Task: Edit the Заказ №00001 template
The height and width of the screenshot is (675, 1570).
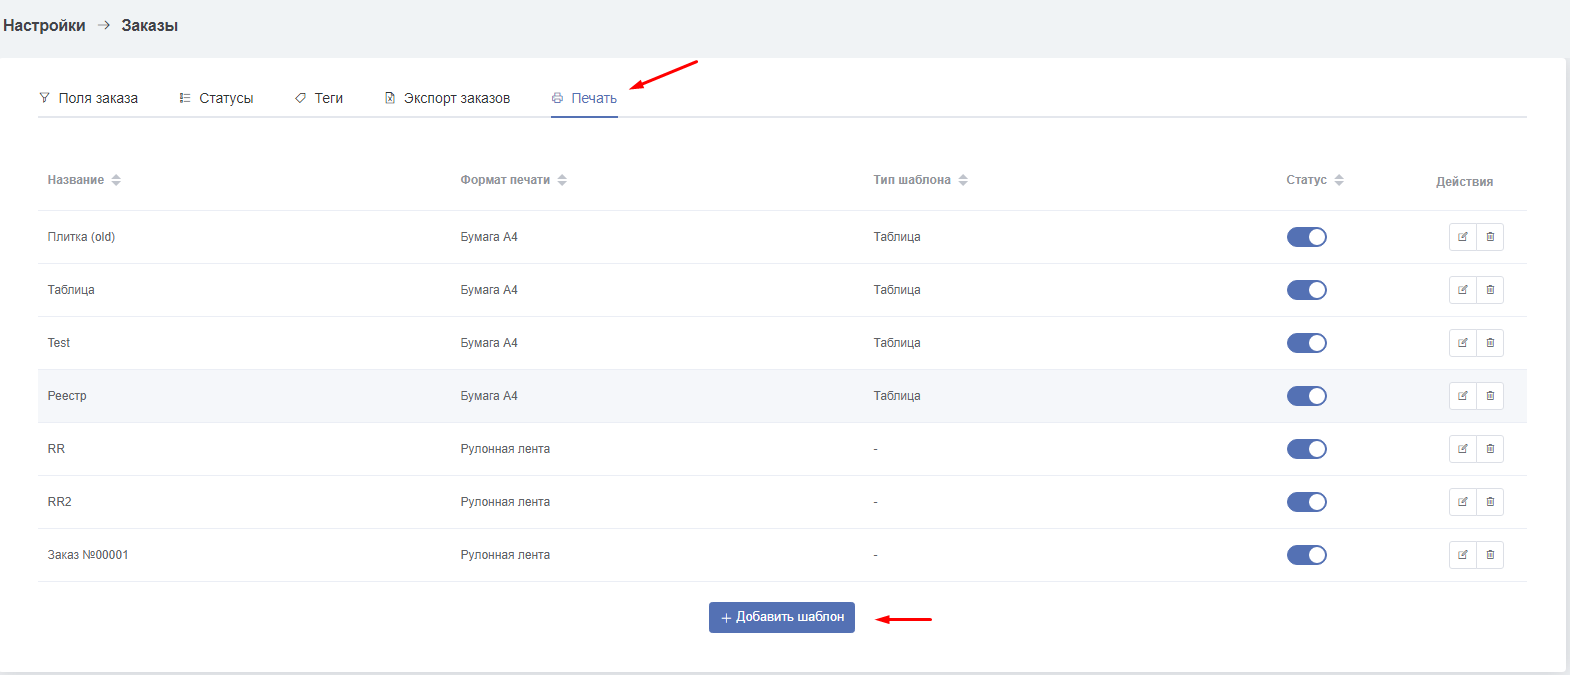Action: coord(1463,555)
